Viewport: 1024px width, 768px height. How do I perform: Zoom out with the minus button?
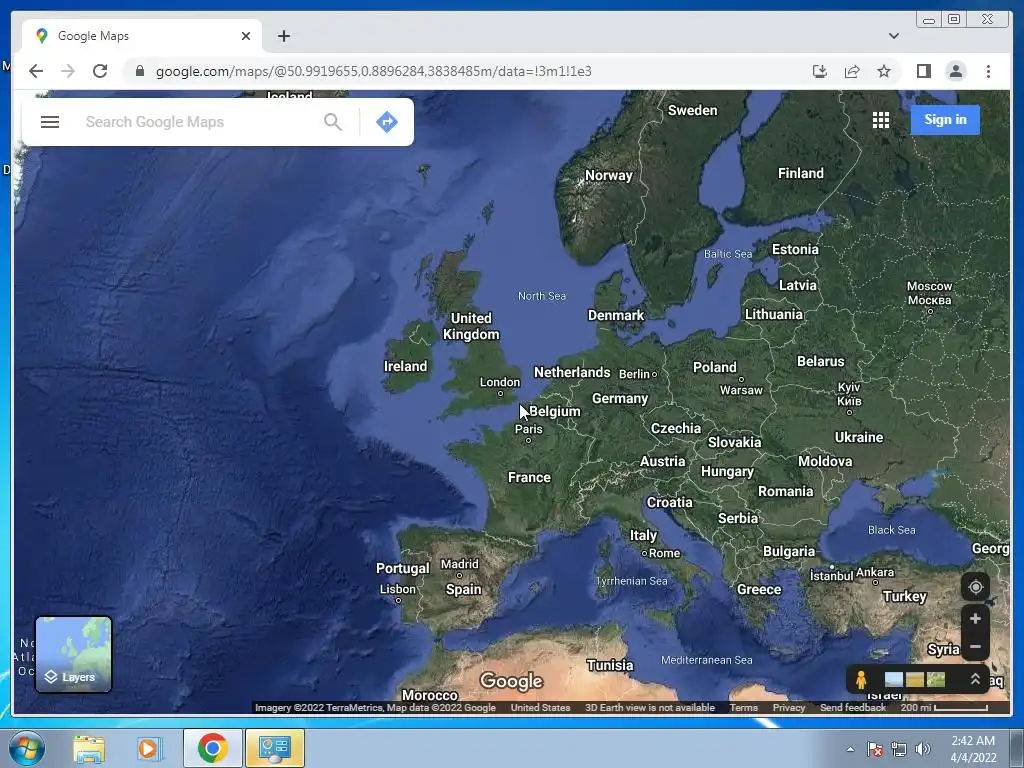point(975,647)
